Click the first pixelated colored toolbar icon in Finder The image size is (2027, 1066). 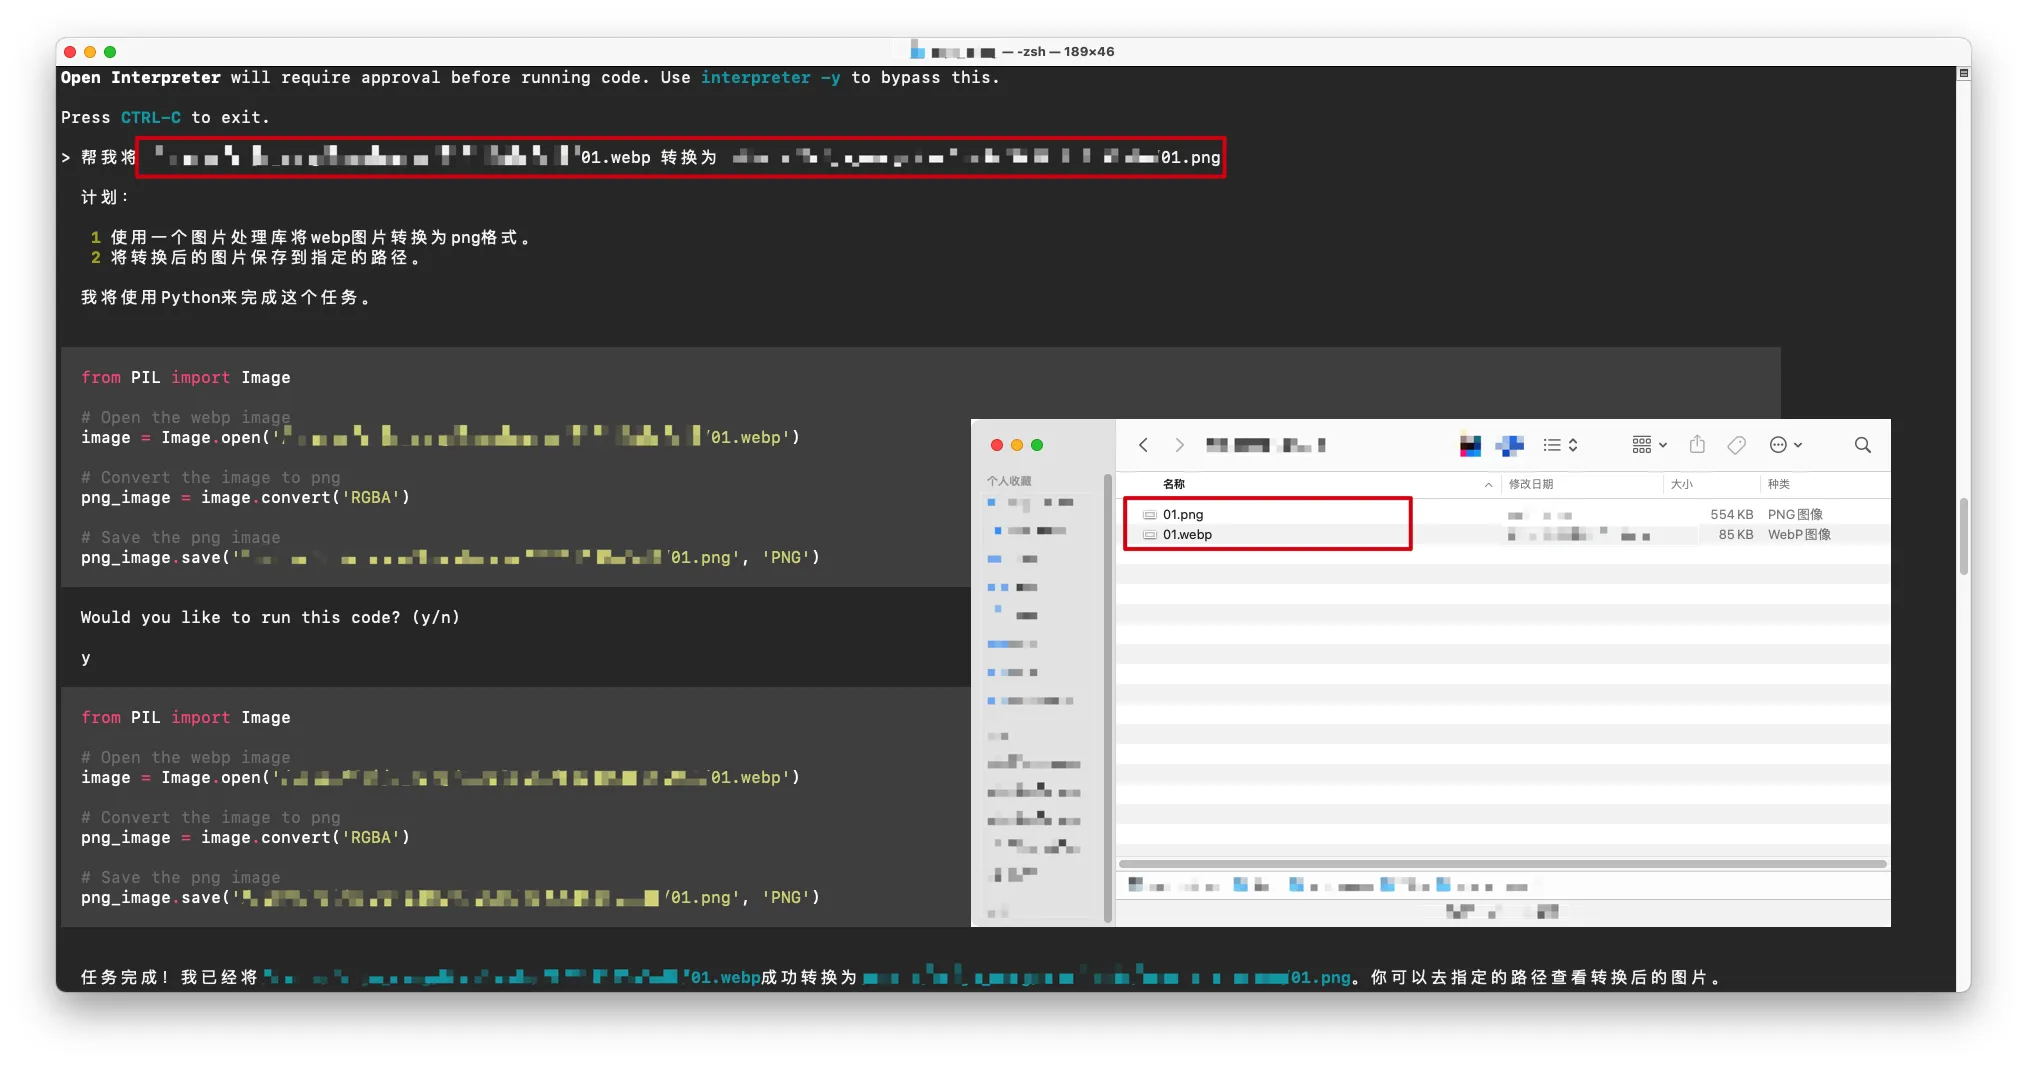point(1470,446)
